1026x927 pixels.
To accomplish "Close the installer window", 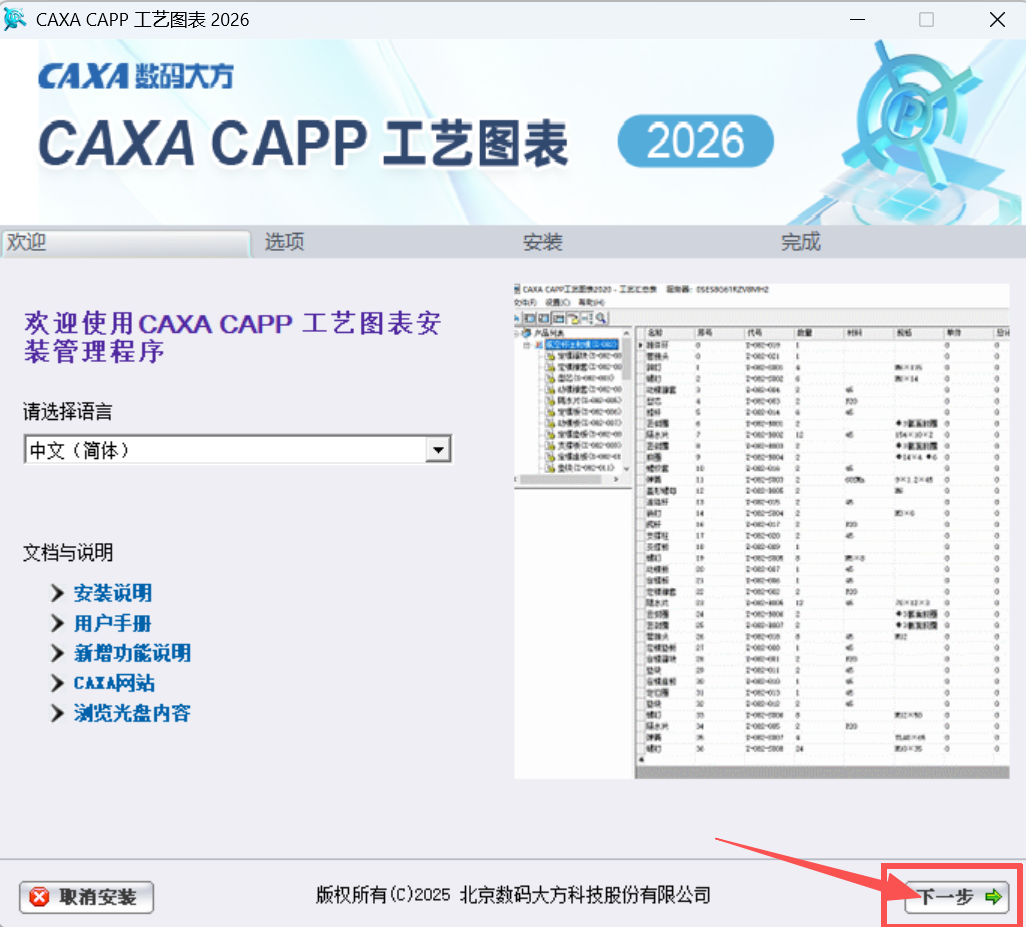I will tap(997, 20).
